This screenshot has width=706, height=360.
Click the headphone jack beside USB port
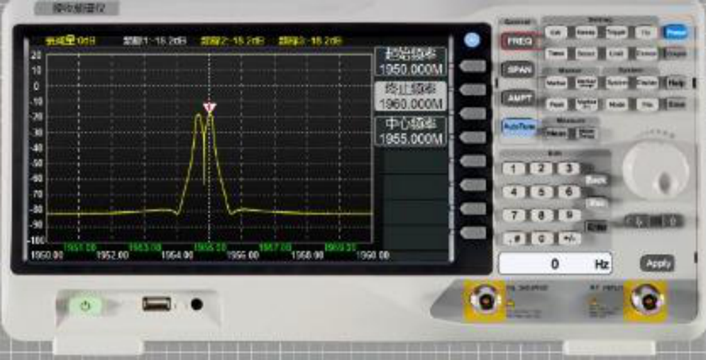pyautogui.click(x=196, y=305)
